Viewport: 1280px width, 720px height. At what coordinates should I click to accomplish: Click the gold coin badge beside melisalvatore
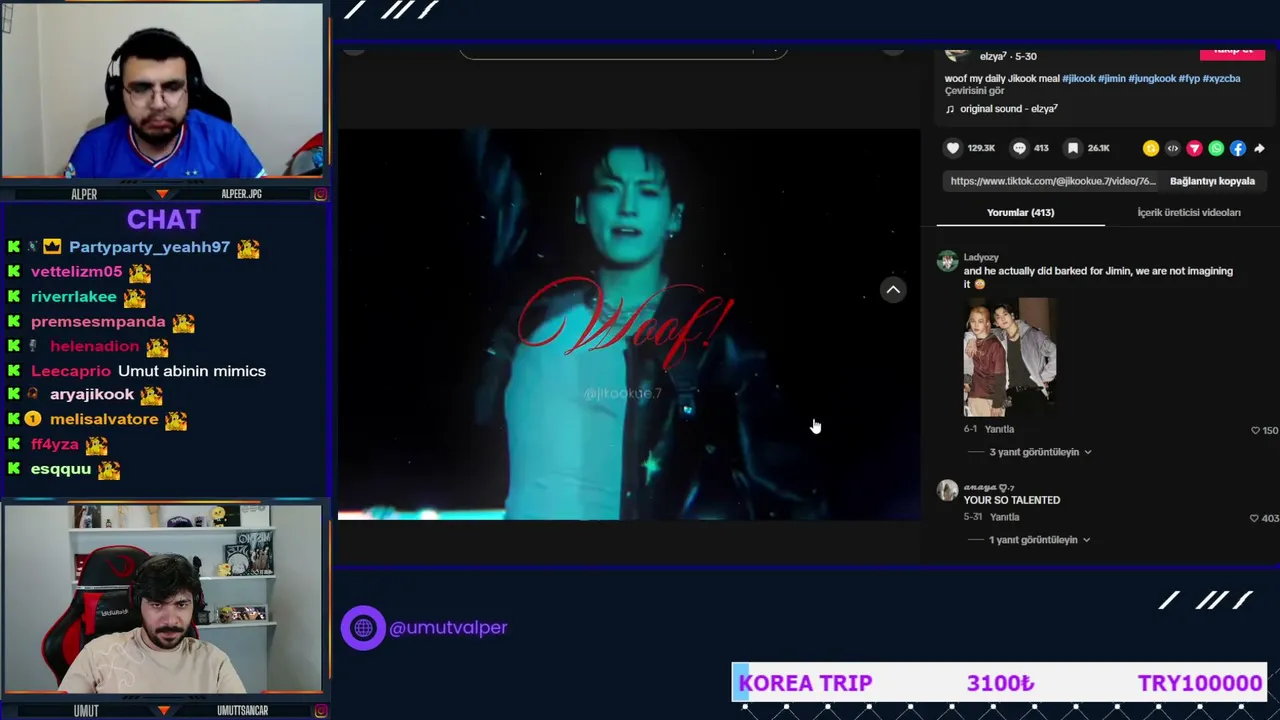click(33, 420)
